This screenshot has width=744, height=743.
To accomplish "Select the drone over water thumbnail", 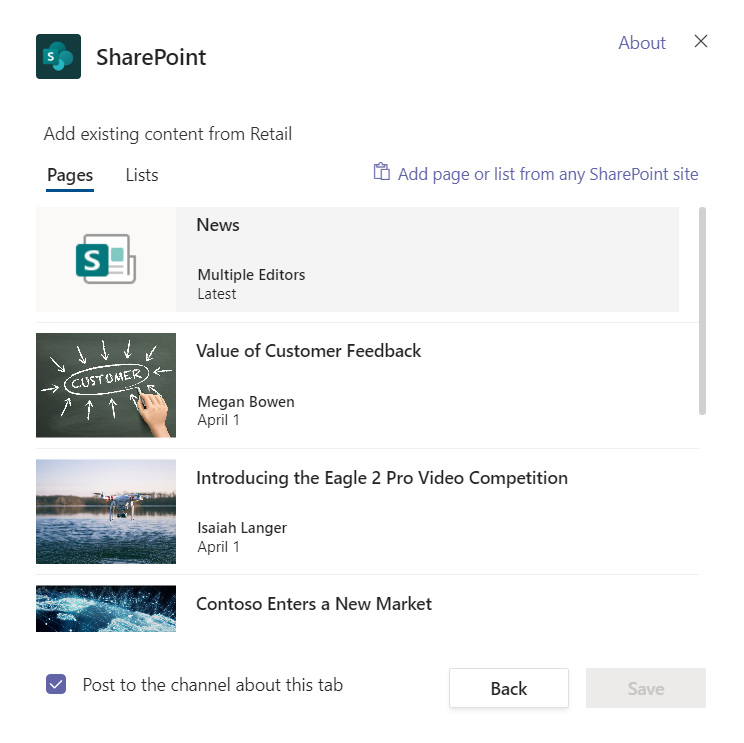I will pos(106,511).
